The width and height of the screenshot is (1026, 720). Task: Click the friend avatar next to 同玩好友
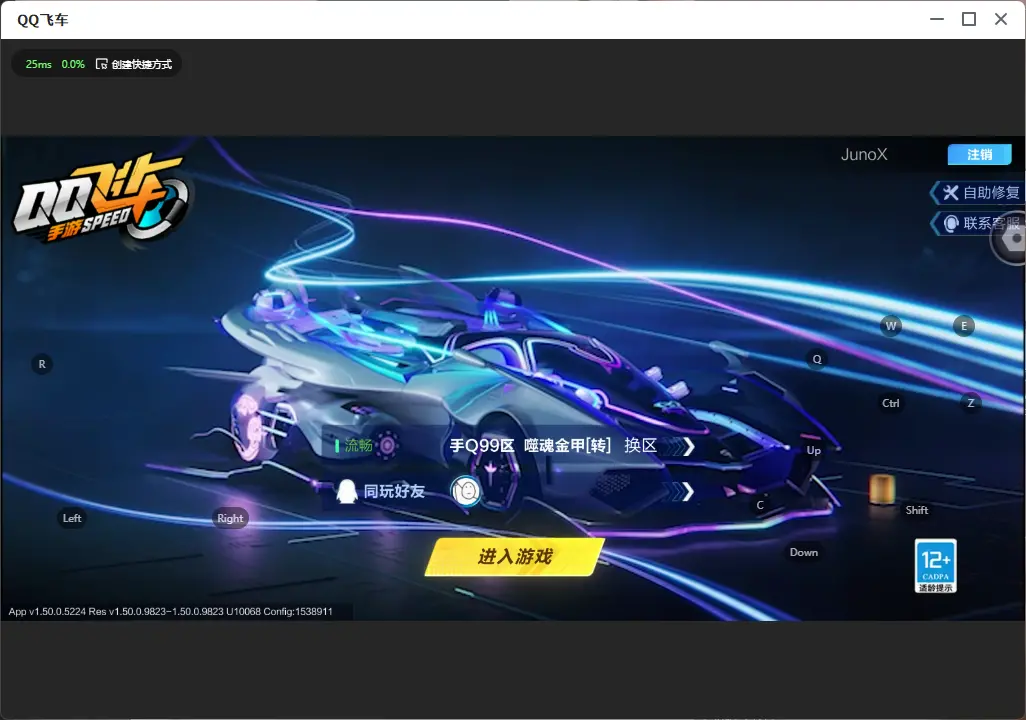click(466, 491)
